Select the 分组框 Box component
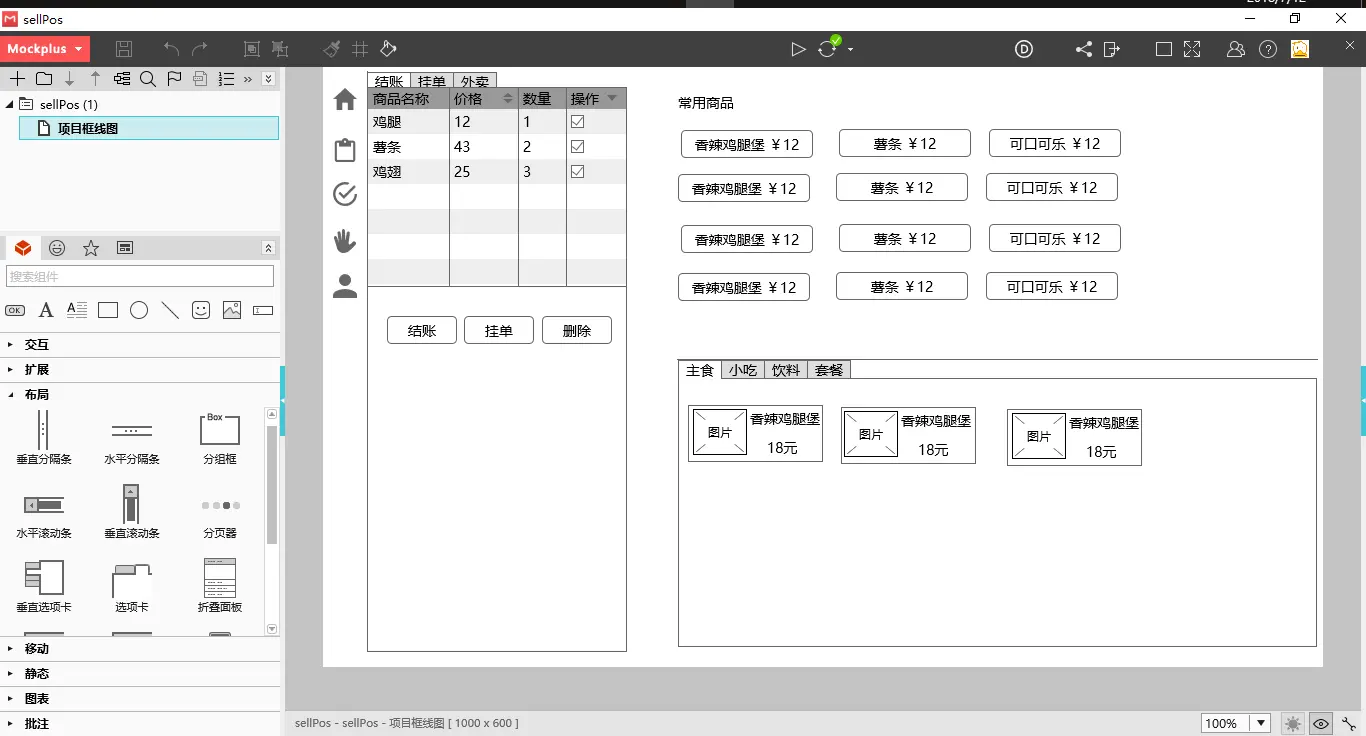The width and height of the screenshot is (1366, 736). coord(220,439)
